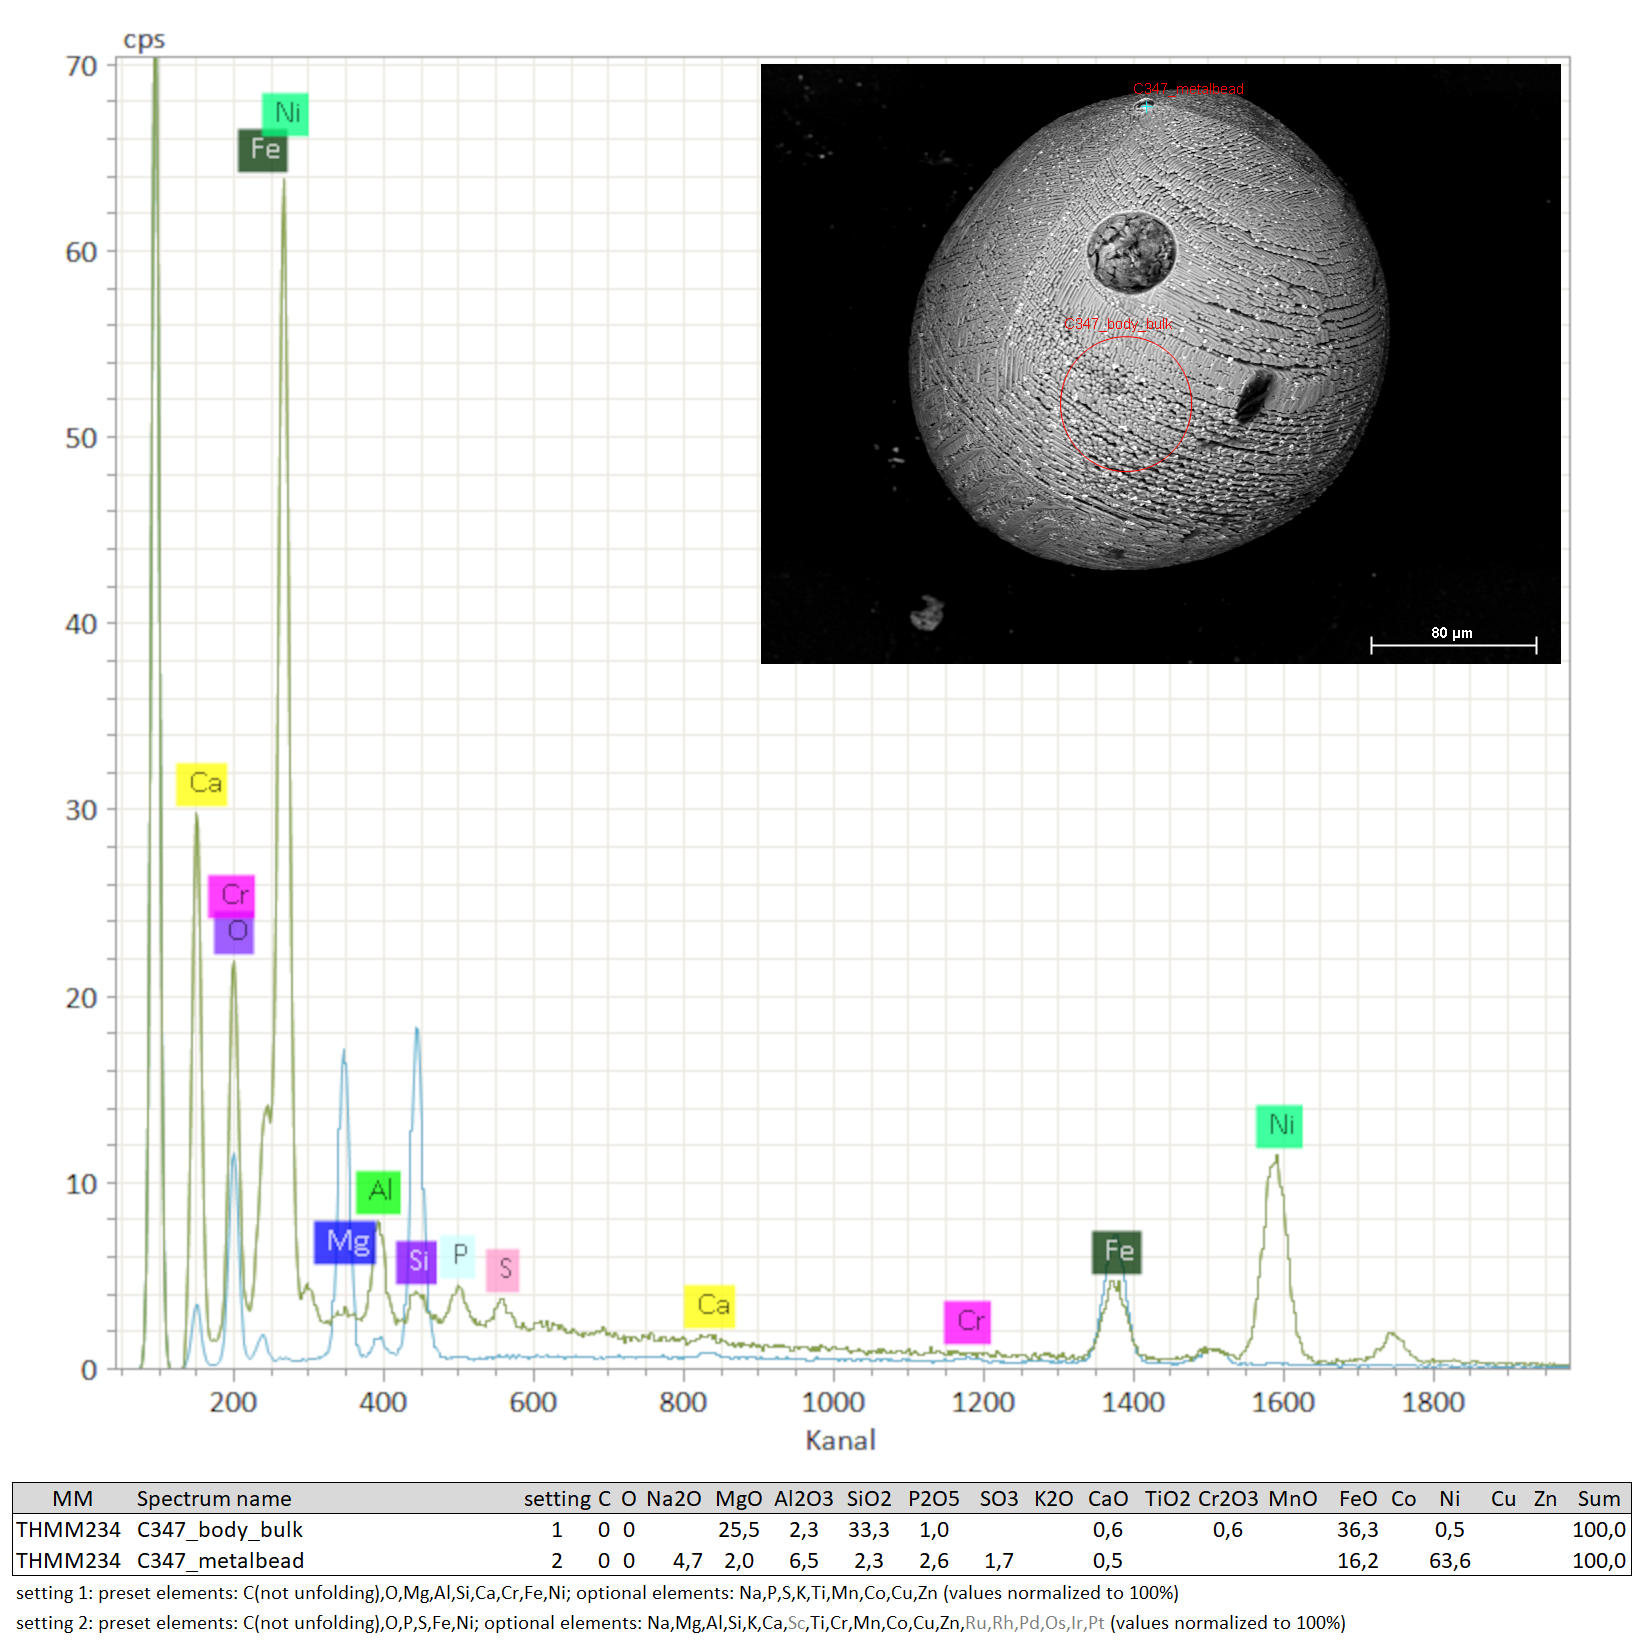Click the Ni label at the top of the chart
Screen dimensions: 1648x1648
coord(285,114)
